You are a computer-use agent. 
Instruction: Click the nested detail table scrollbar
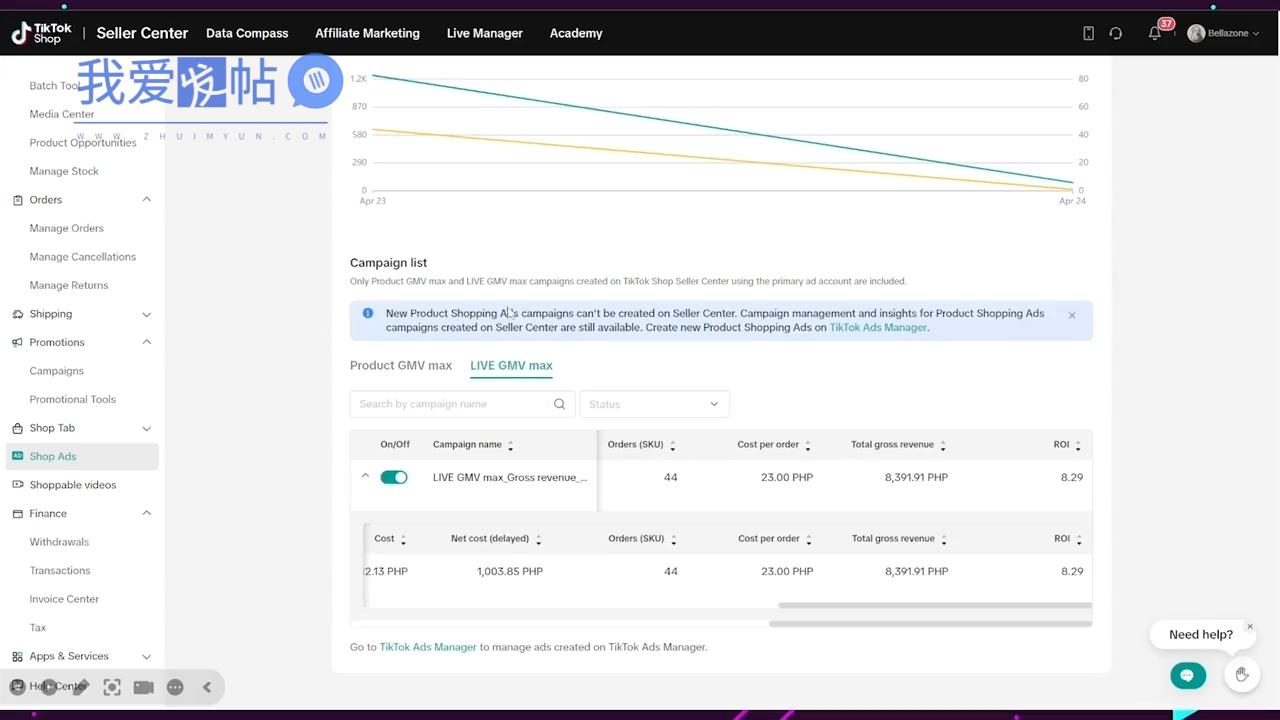pos(935,605)
